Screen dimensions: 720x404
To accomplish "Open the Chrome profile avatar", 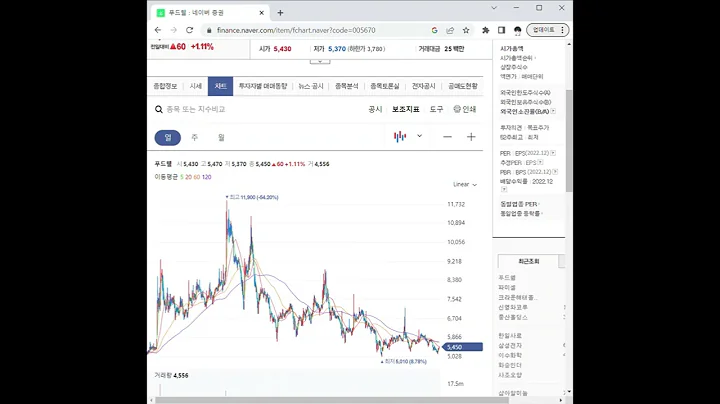I will tap(518, 30).
